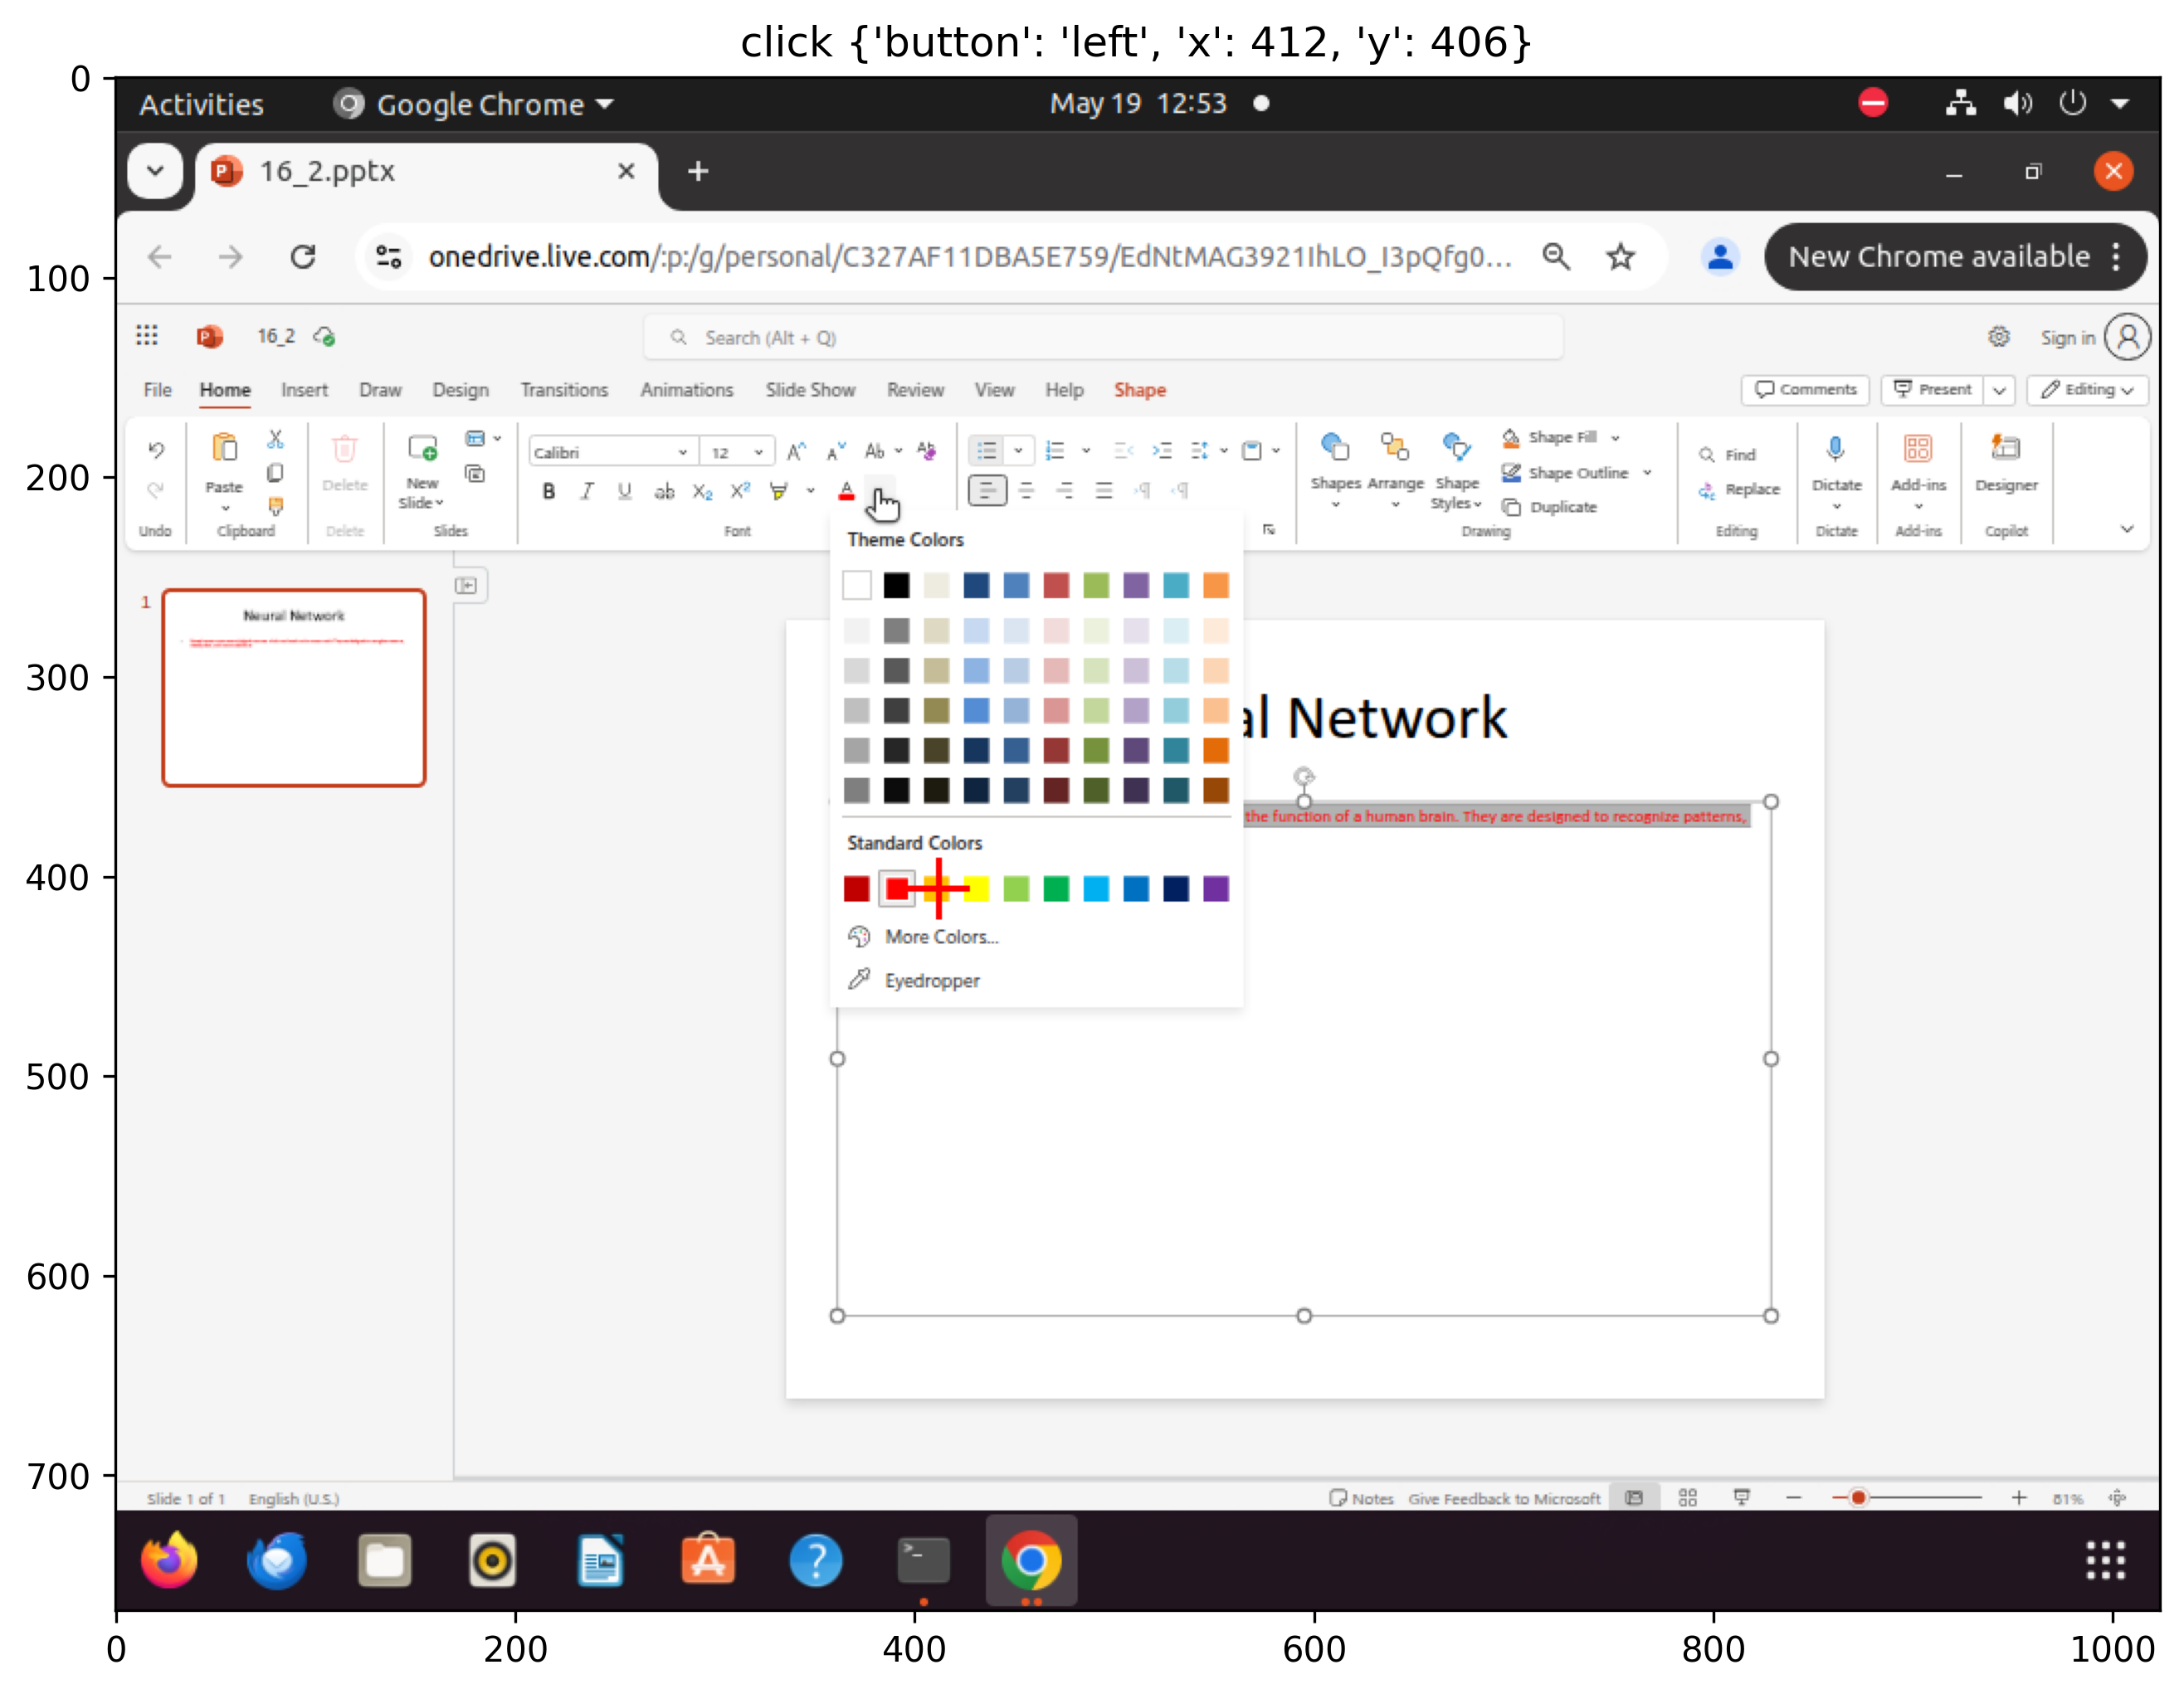The image size is (2184, 1694).
Task: Click the Paste clipboard icon
Action: (224, 449)
